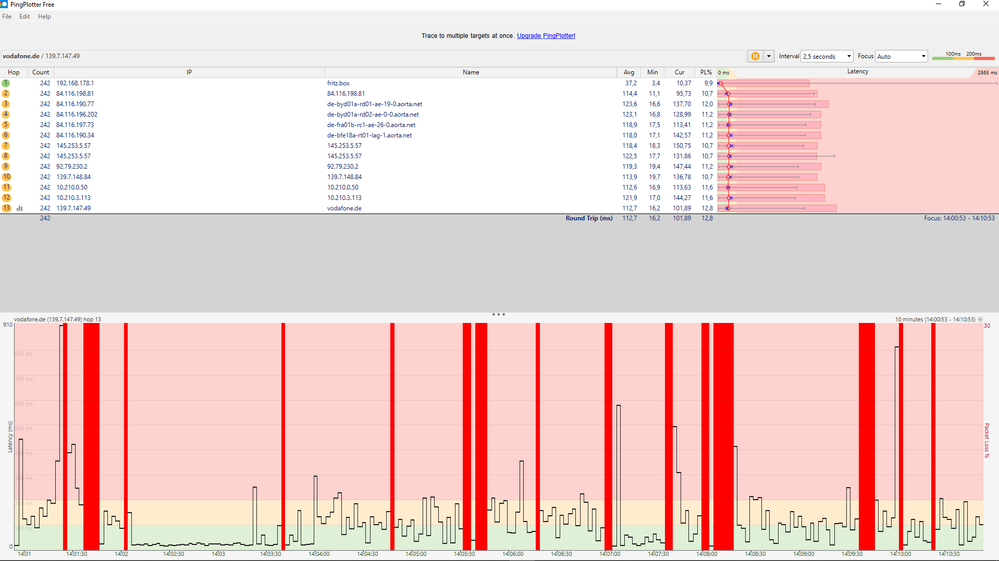Expand the Focus Auto dropdown

pyautogui.click(x=900, y=56)
